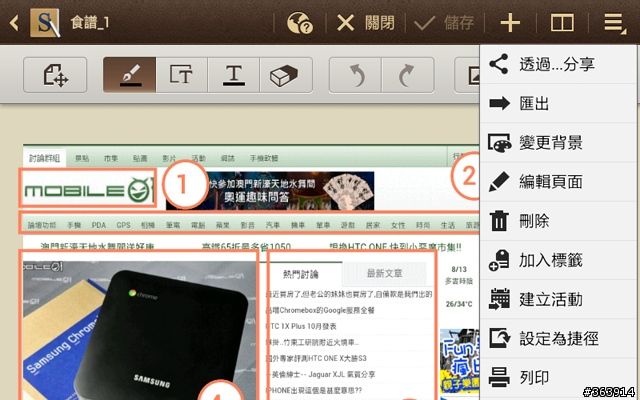Select the move/selection mode tool
Image resolution: width=640 pixels, height=400 pixels.
[55, 75]
